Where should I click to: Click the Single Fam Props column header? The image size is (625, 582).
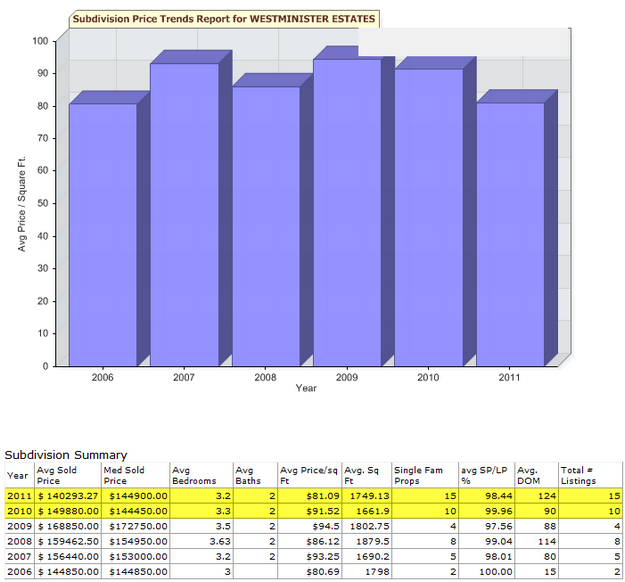425,475
